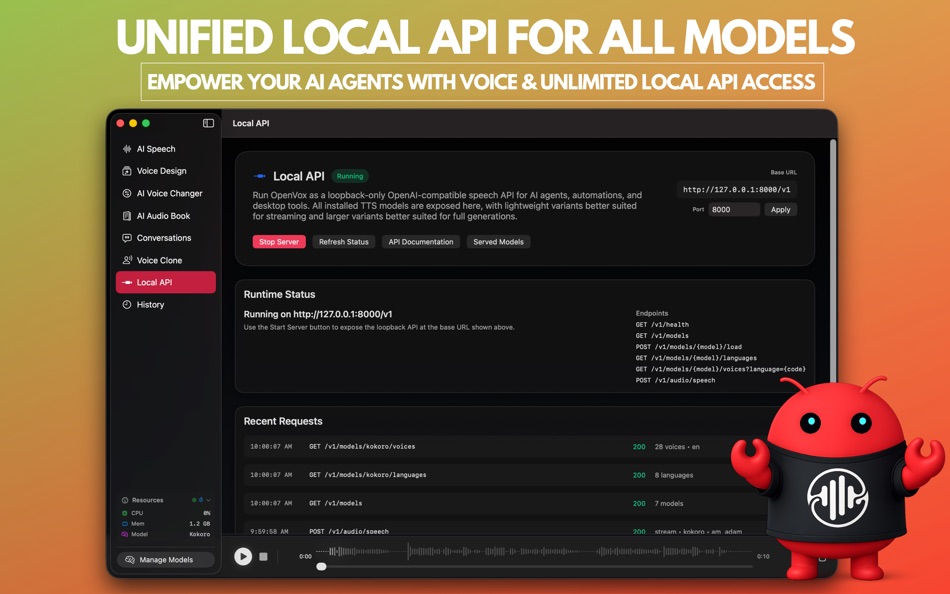Click the Resources gauge icon

pos(125,500)
